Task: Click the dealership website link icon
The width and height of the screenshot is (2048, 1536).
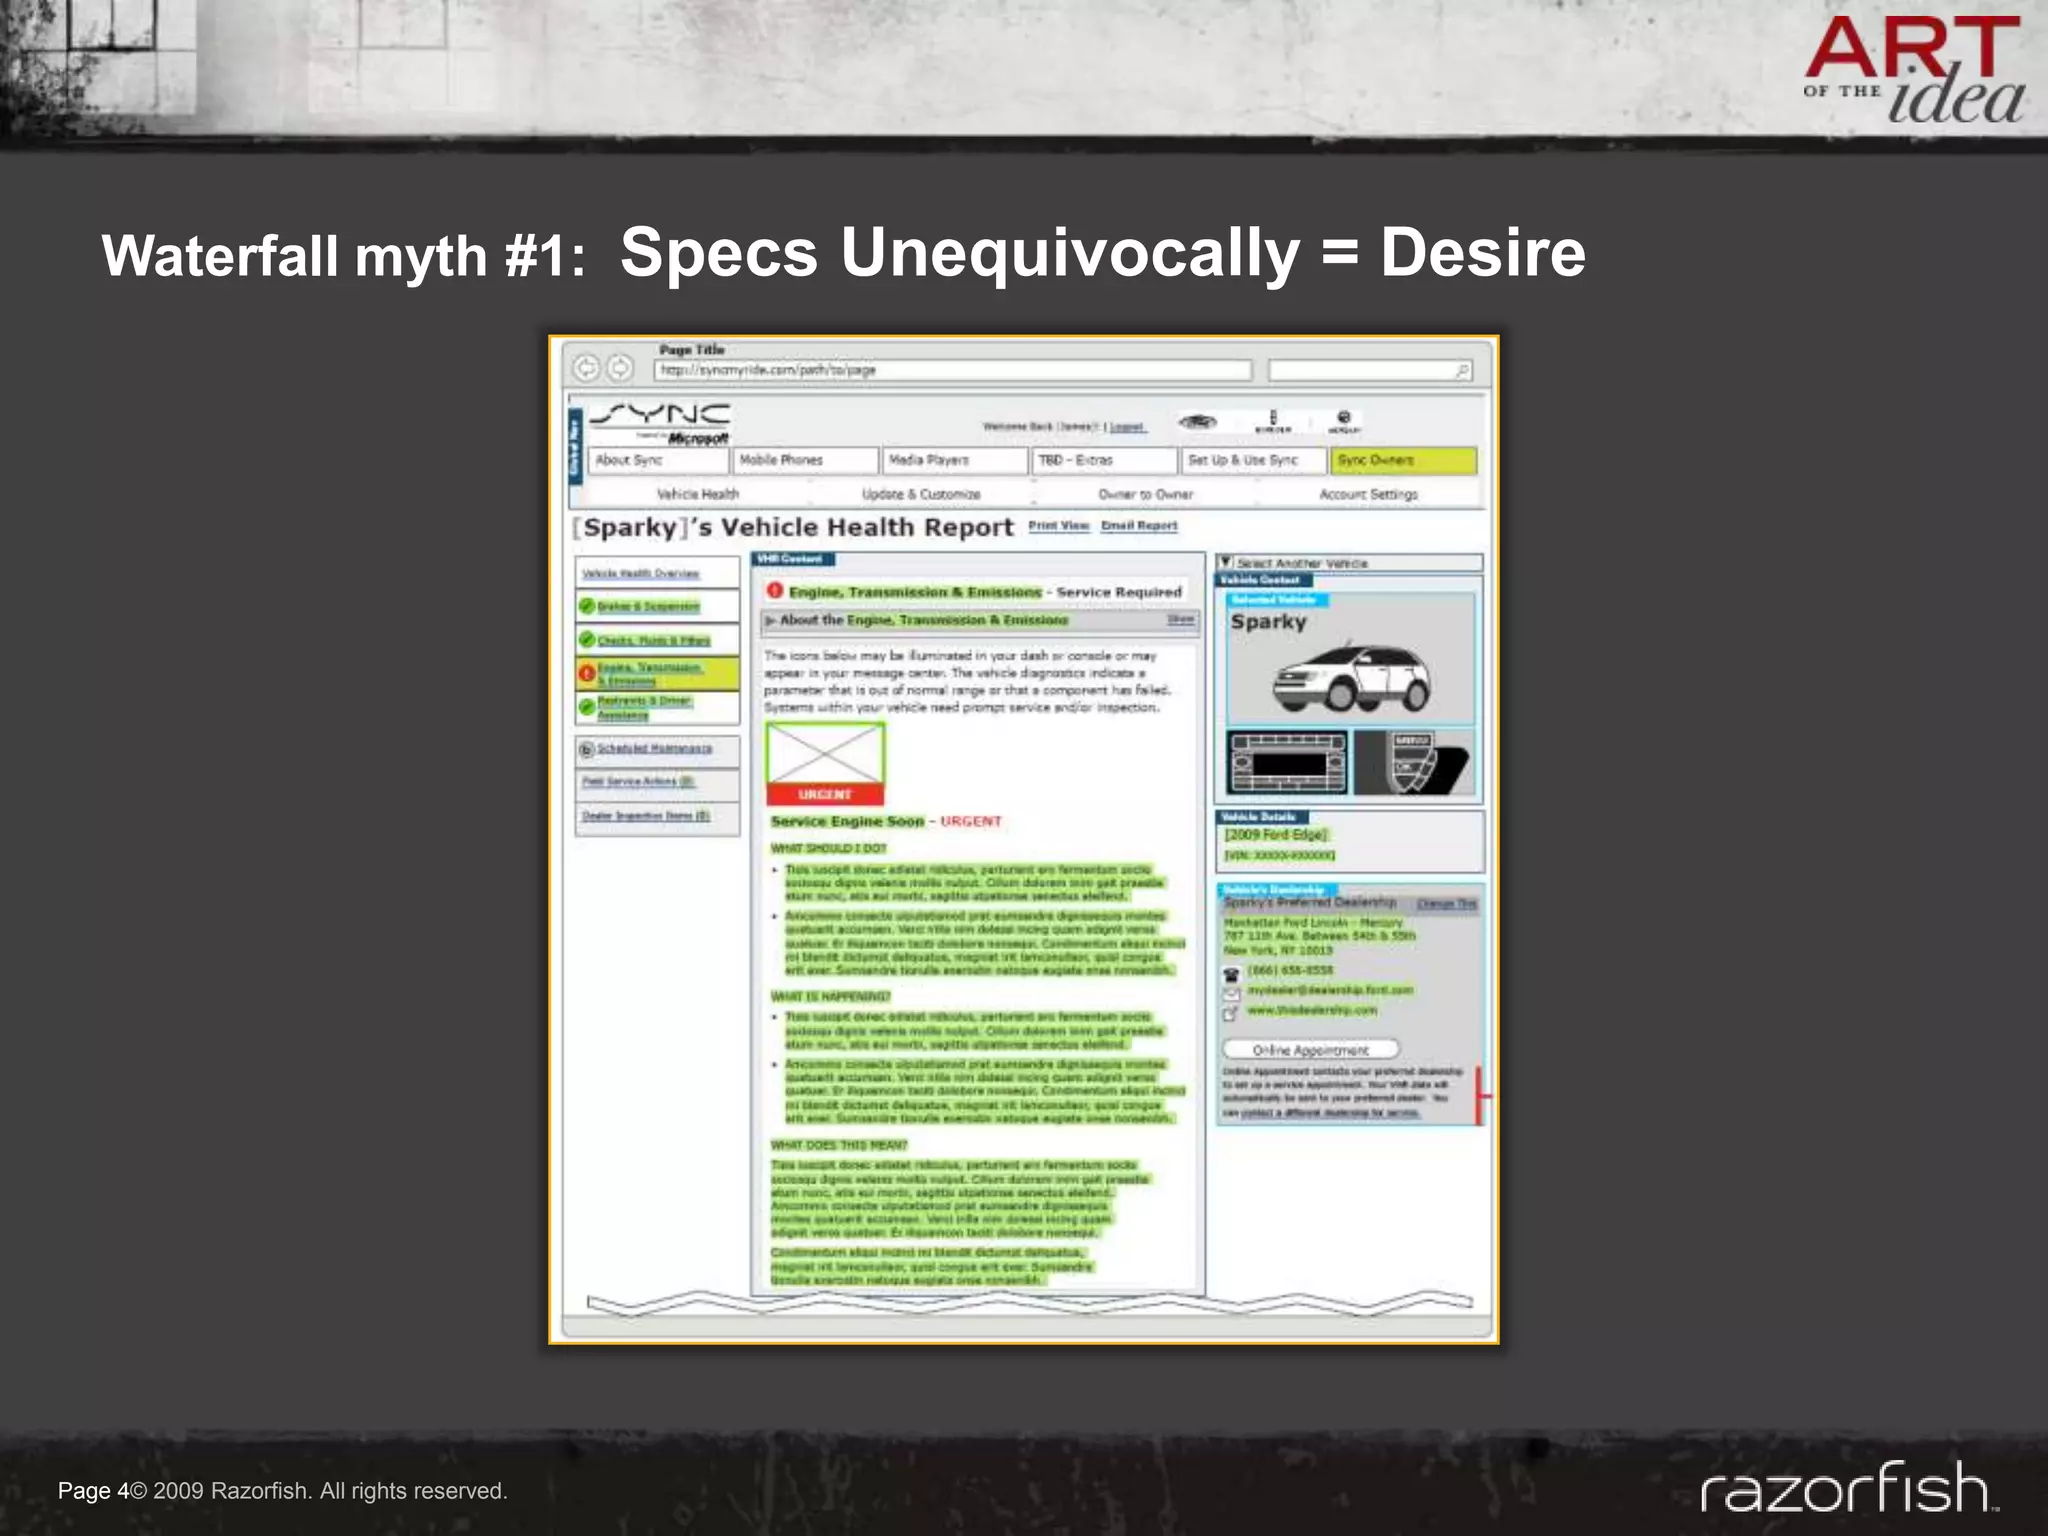Action: (1231, 1013)
